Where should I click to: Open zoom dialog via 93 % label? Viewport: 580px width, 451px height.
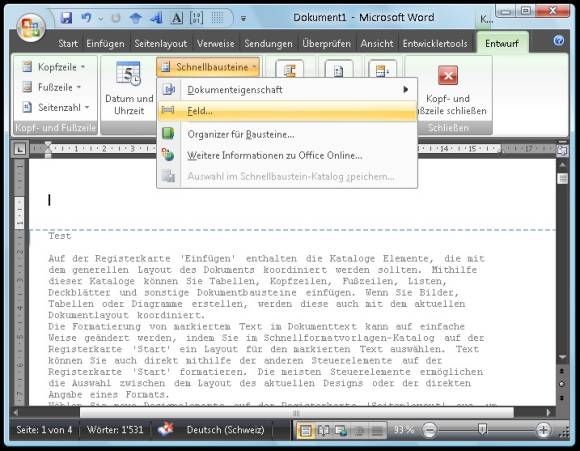pos(403,430)
